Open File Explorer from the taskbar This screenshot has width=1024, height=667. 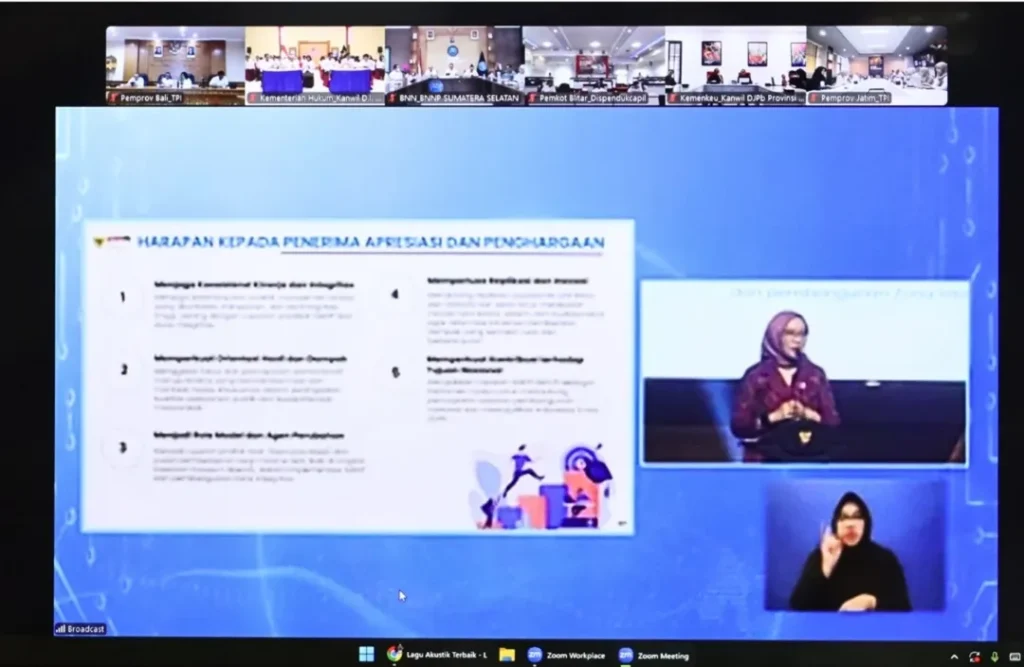coord(507,655)
